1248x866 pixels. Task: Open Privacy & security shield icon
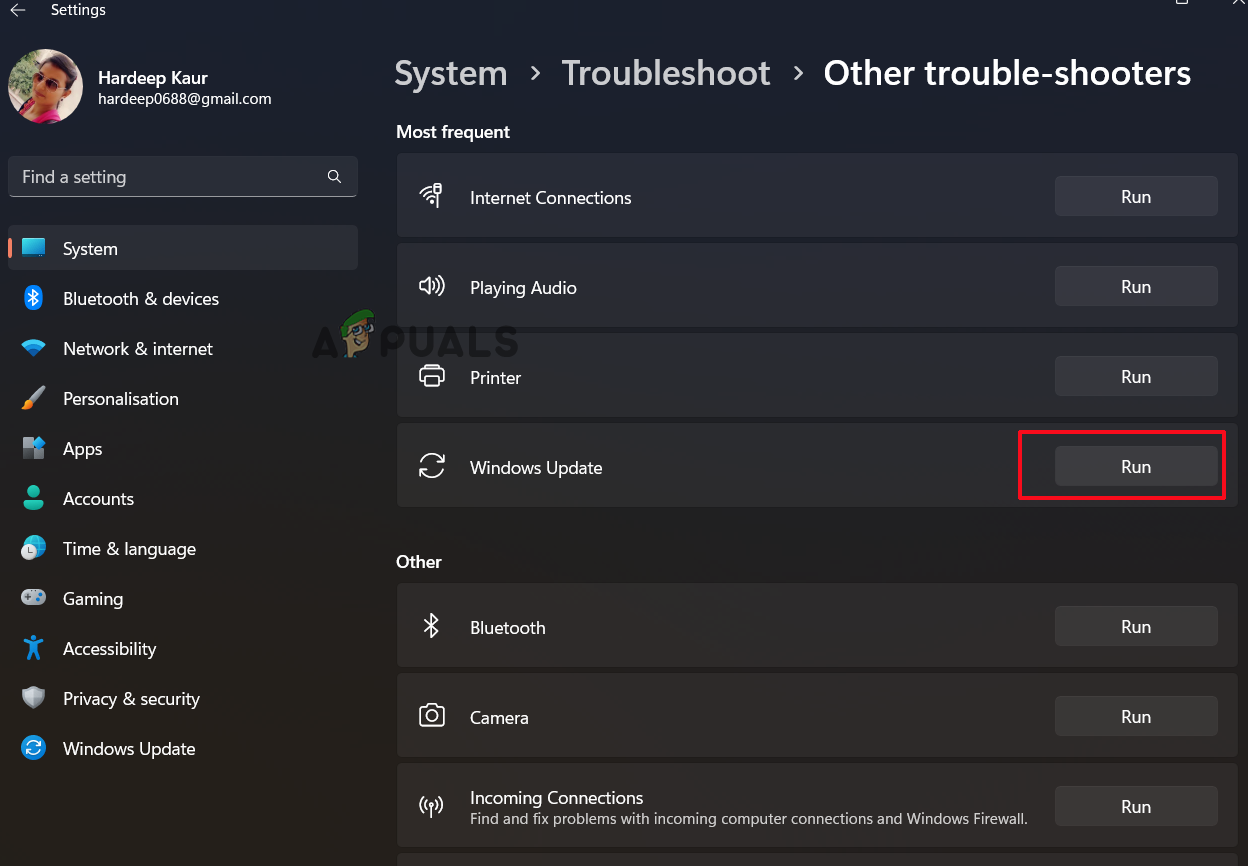click(x=34, y=698)
